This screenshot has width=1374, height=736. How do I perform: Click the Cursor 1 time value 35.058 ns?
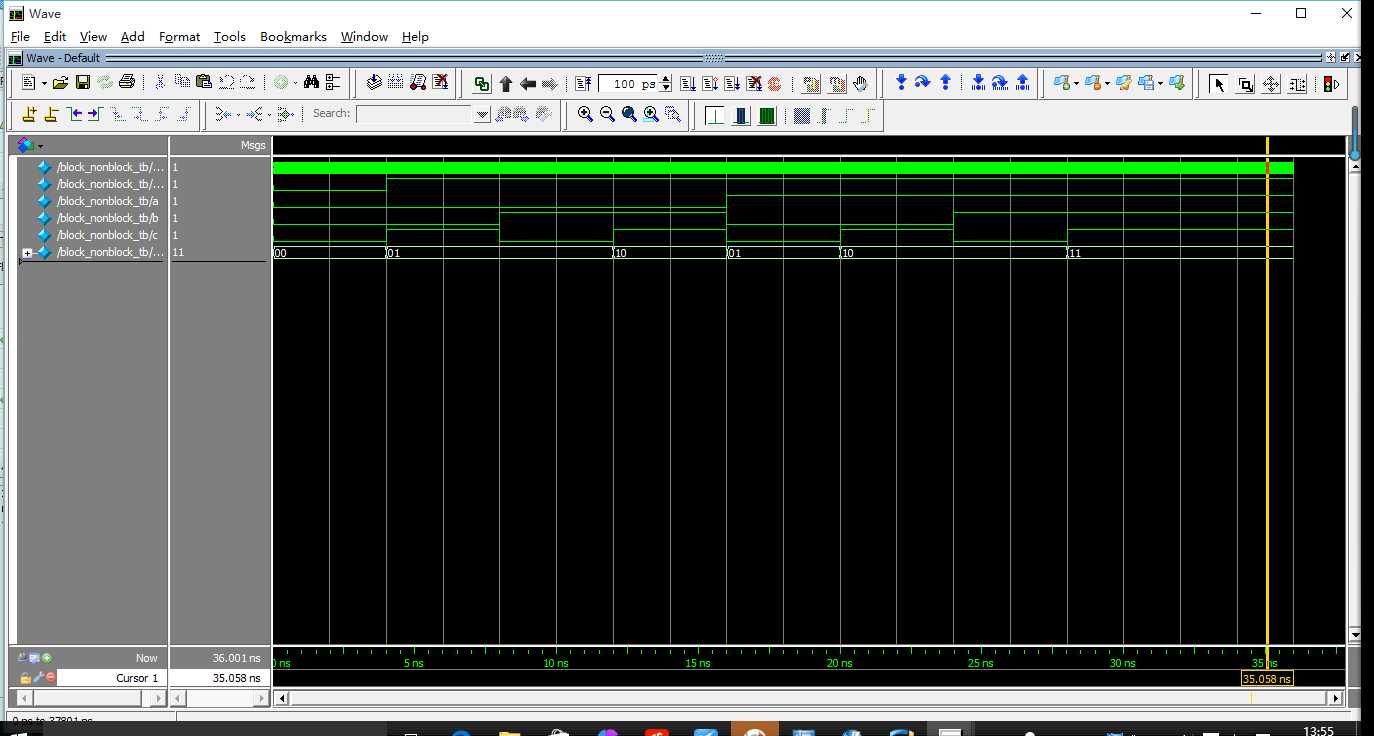coord(237,678)
